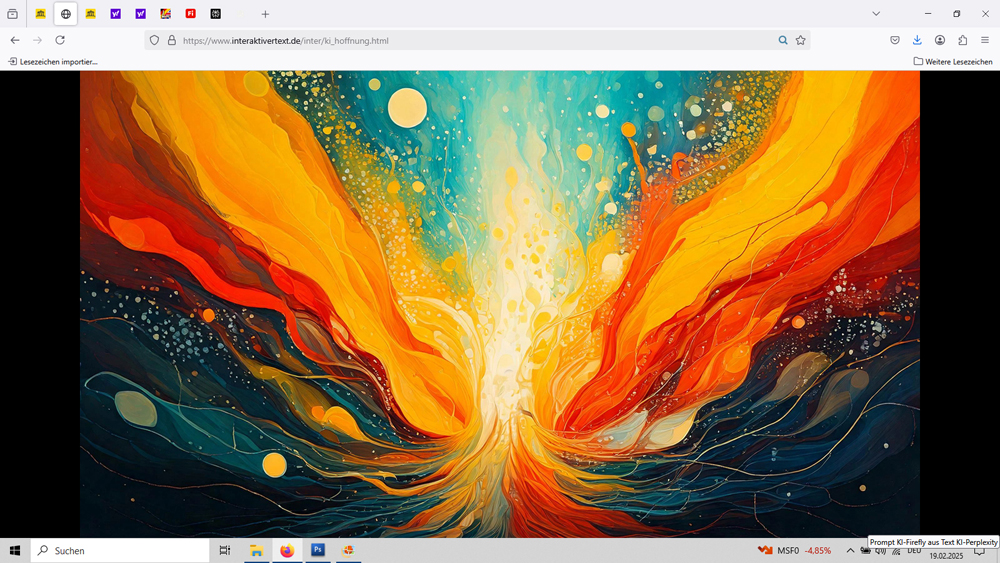Open Photoshop from the taskbar
The height and width of the screenshot is (563, 1000).
click(x=318, y=550)
